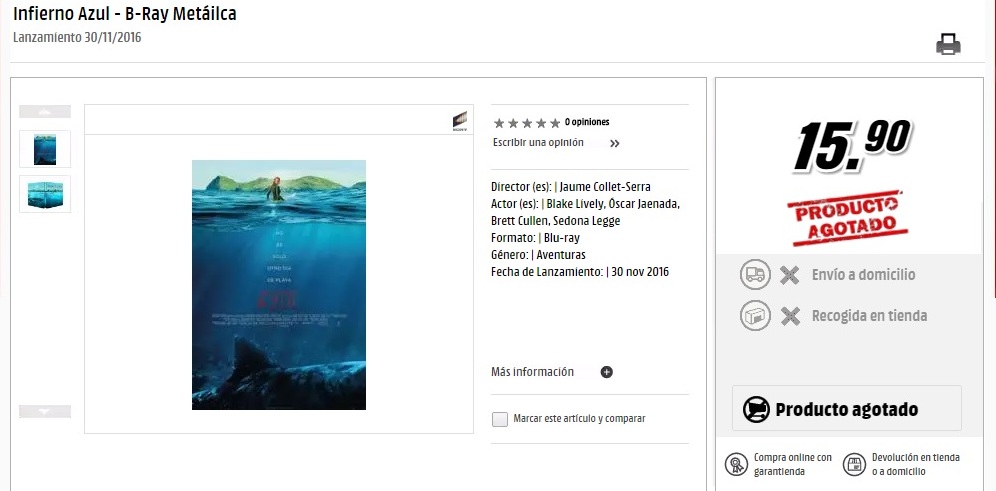996x491 pixels.
Task: Click Fecha de Lanzamiento 30 nov 2016
Action: click(x=580, y=272)
